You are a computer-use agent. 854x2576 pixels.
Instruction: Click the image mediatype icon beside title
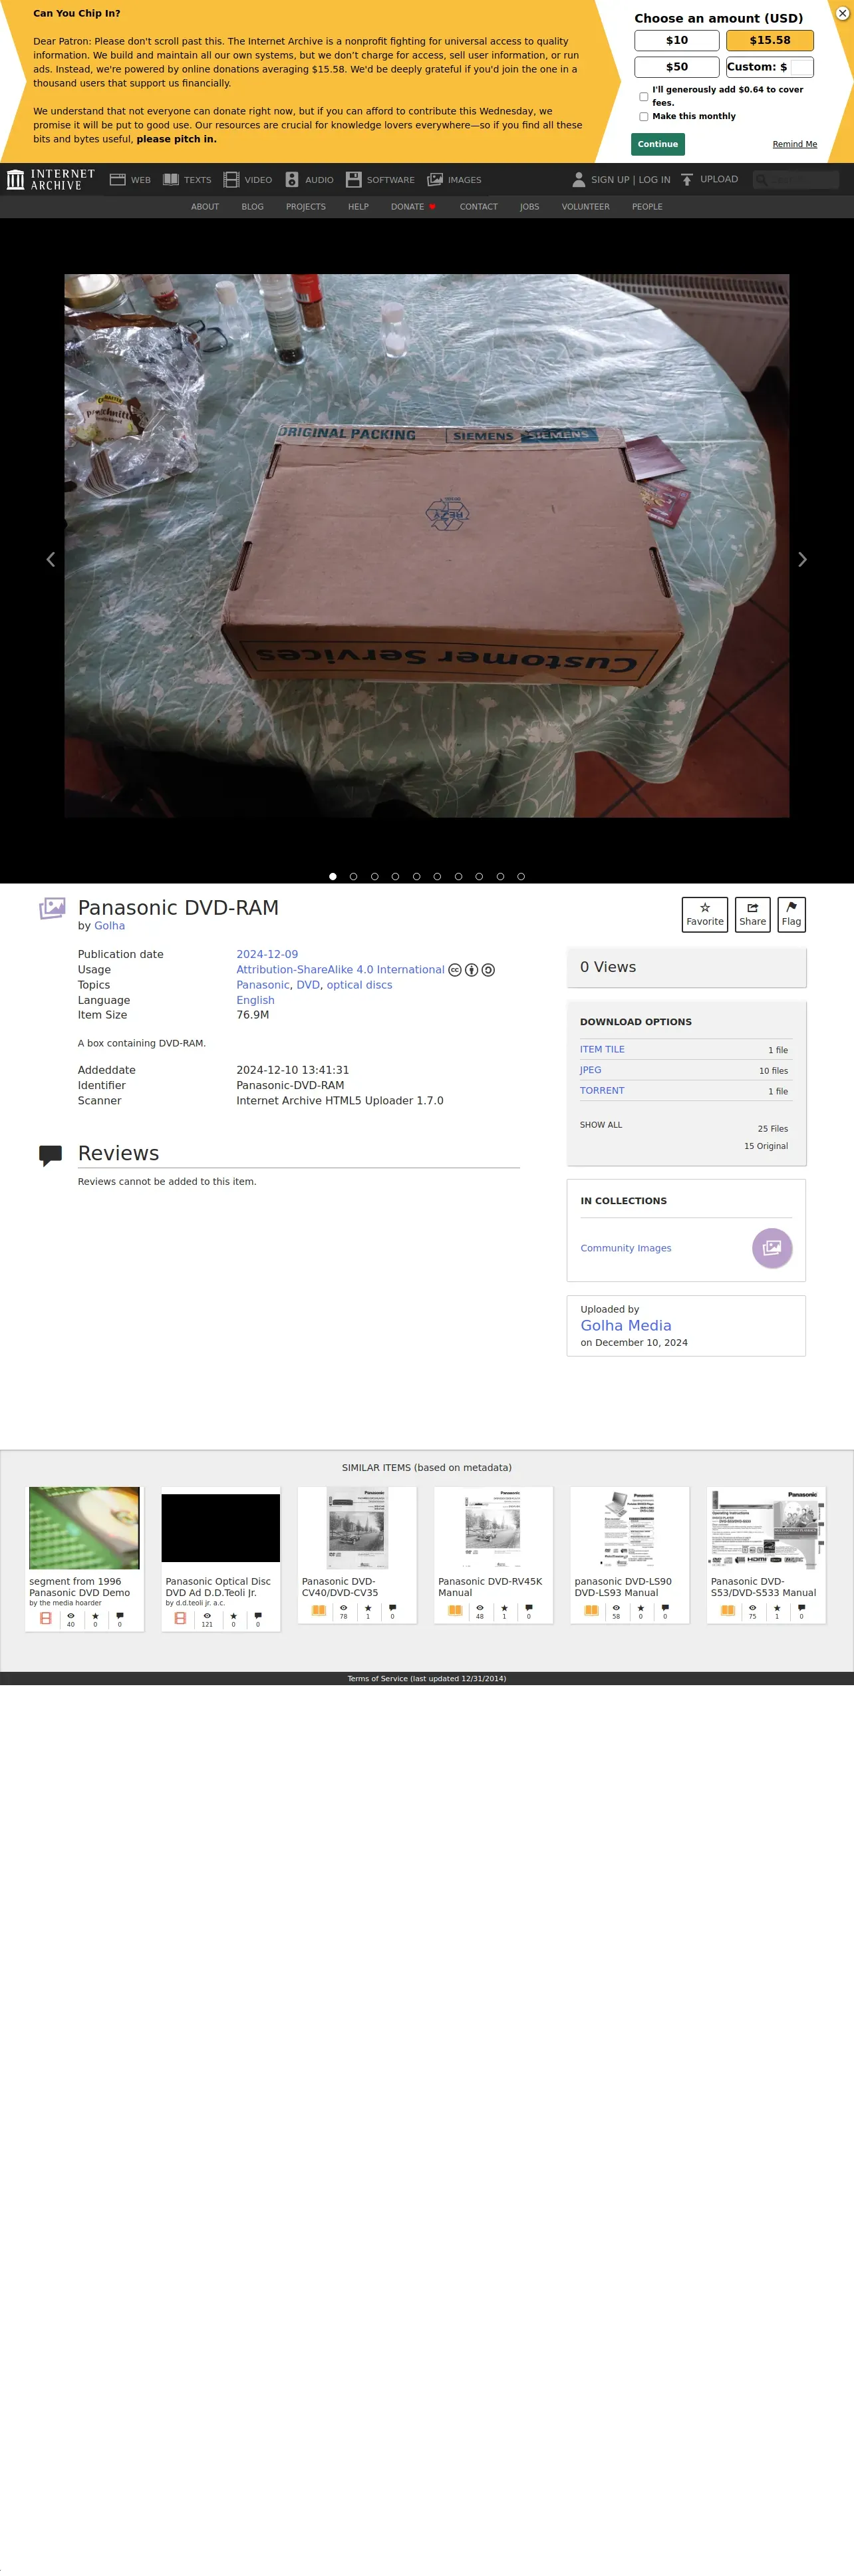coord(52,908)
